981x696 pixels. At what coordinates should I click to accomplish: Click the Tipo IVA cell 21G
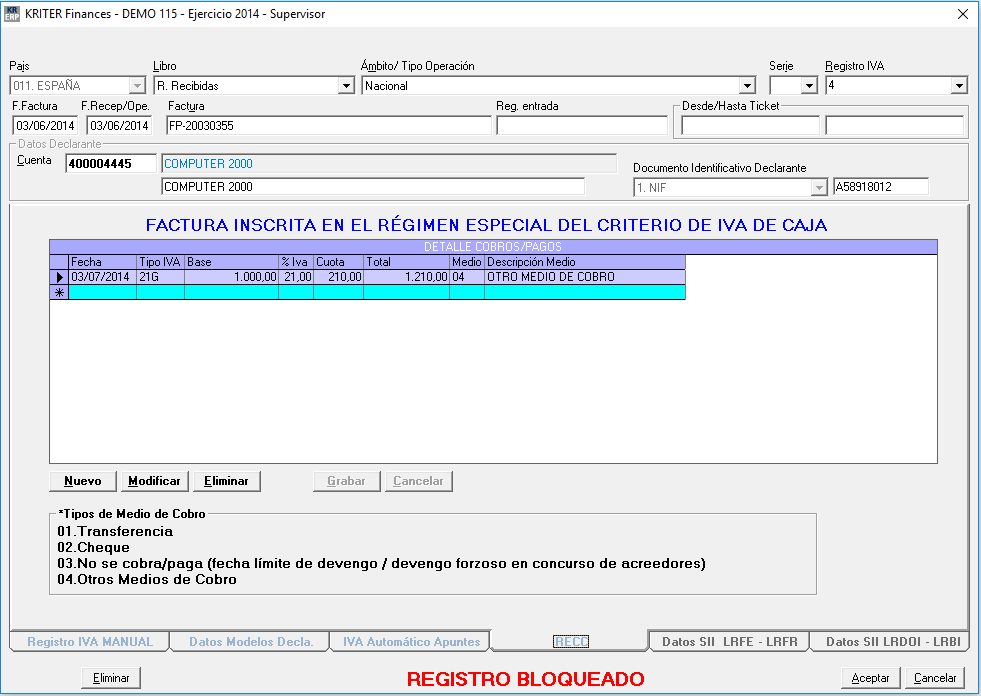[161, 277]
